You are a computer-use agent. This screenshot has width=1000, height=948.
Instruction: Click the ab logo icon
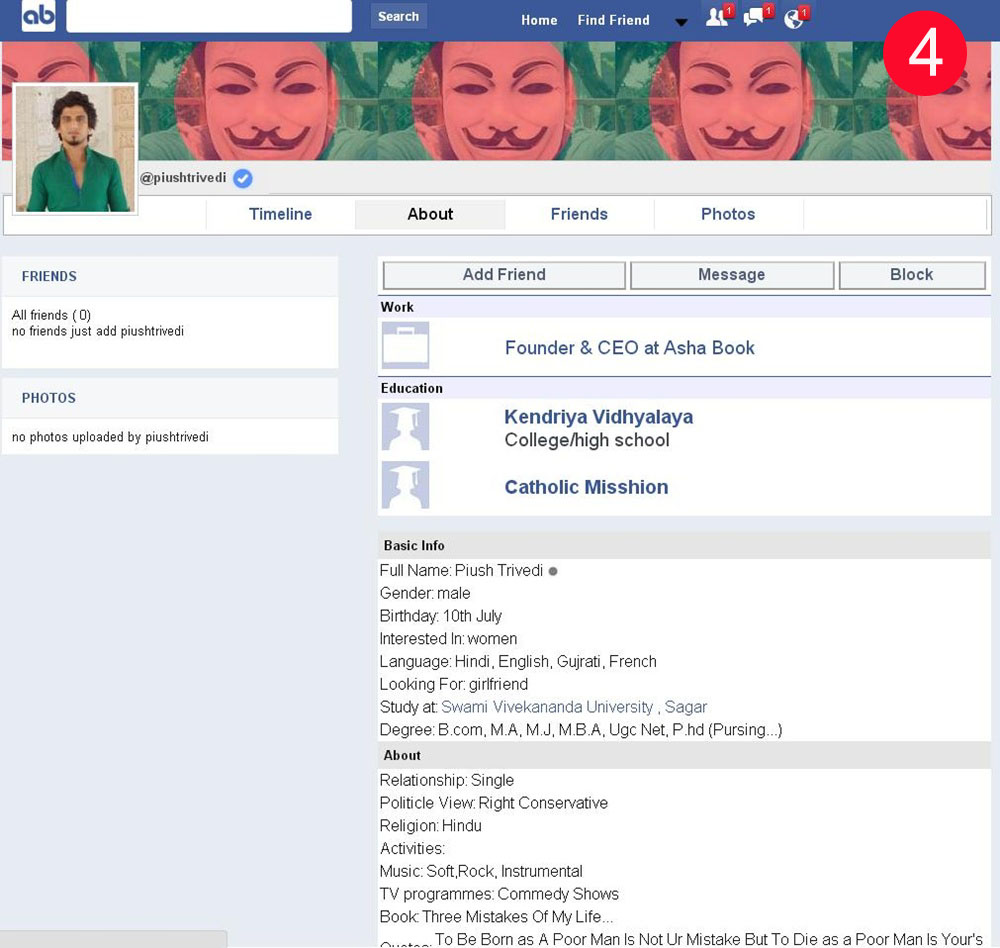tap(38, 15)
